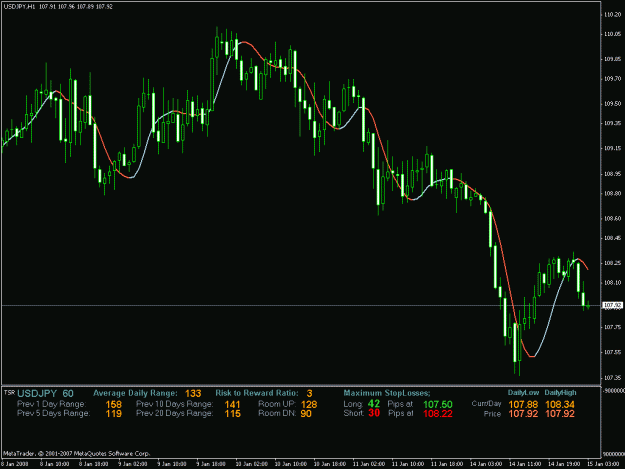Image resolution: width=625 pixels, height=469 pixels.
Task: Click the 108.60 price axis label
Action: 613,219
